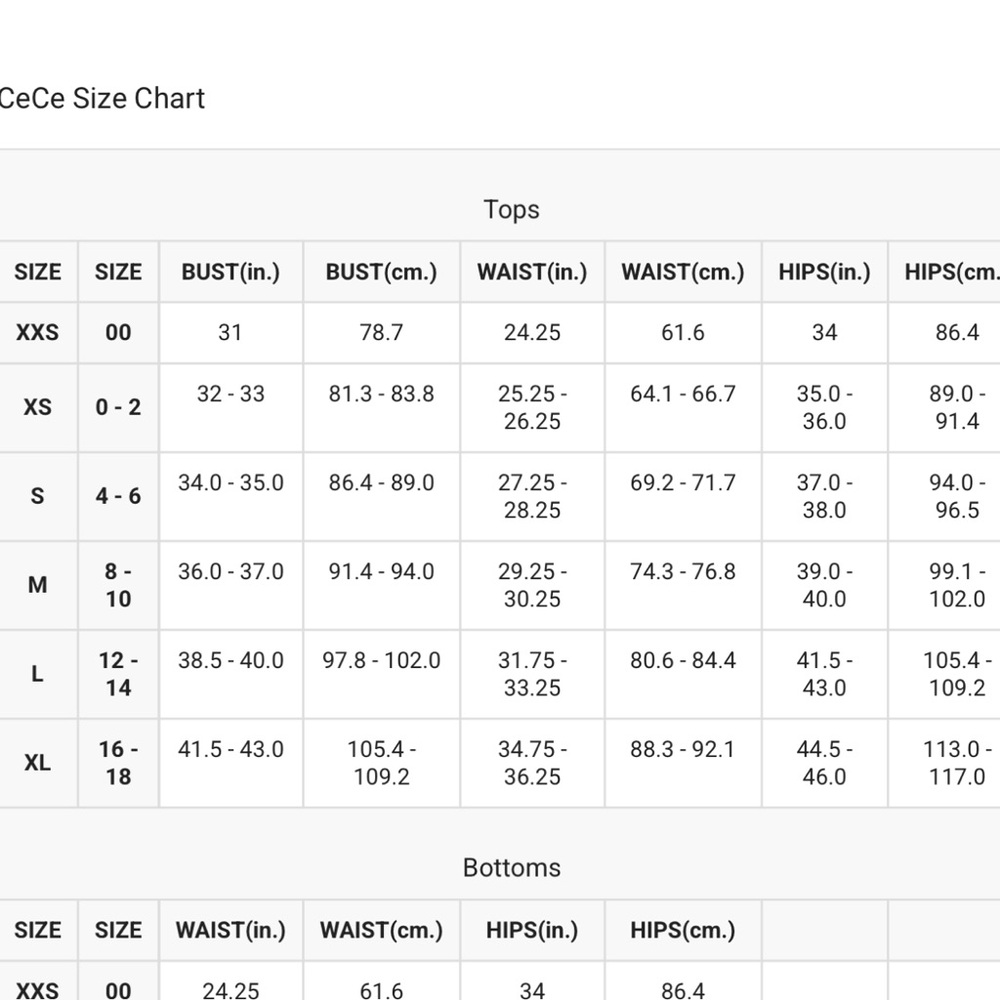Image resolution: width=1000 pixels, height=1000 pixels.
Task: Click the 4 - 6 numeric size cell
Action: 119,496
